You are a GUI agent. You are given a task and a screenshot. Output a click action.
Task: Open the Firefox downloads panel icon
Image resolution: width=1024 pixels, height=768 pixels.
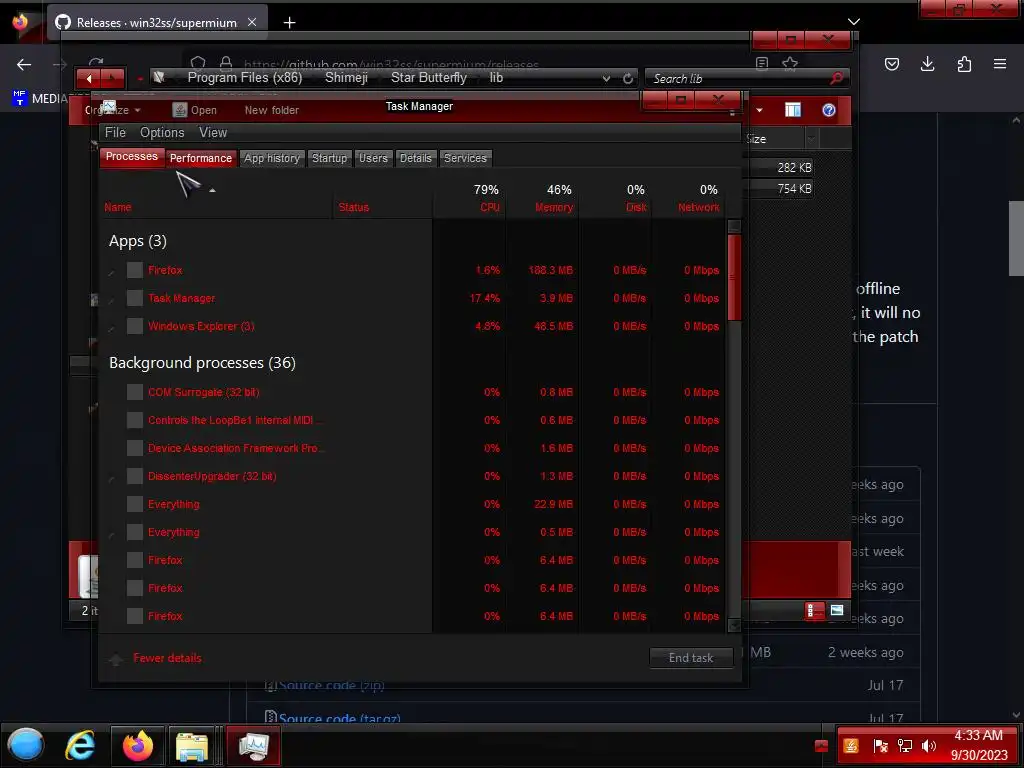[927, 64]
